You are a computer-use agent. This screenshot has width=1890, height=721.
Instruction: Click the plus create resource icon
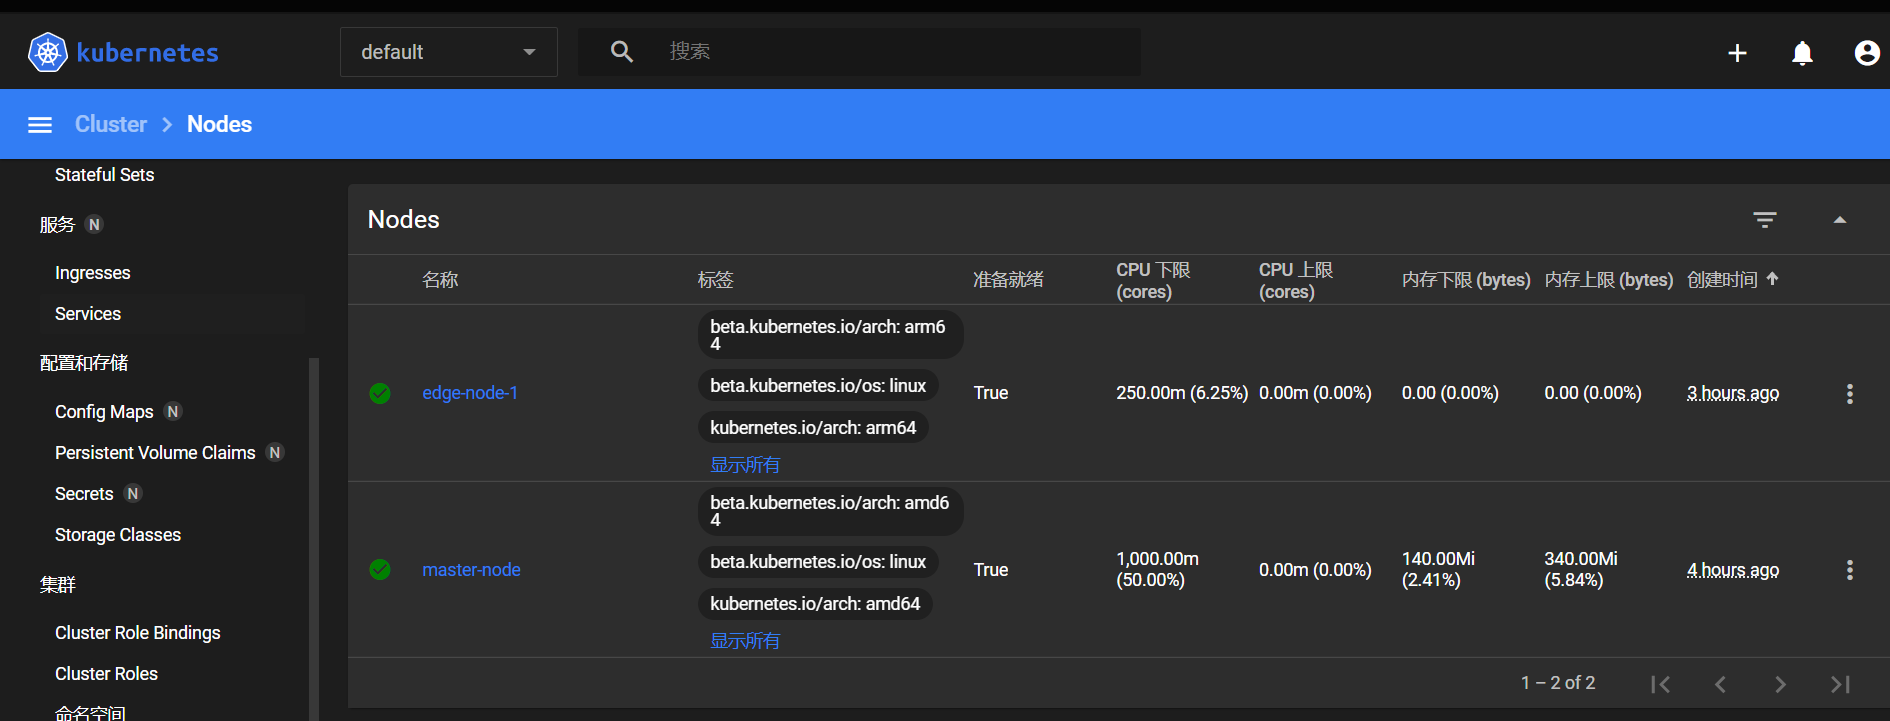1738,53
